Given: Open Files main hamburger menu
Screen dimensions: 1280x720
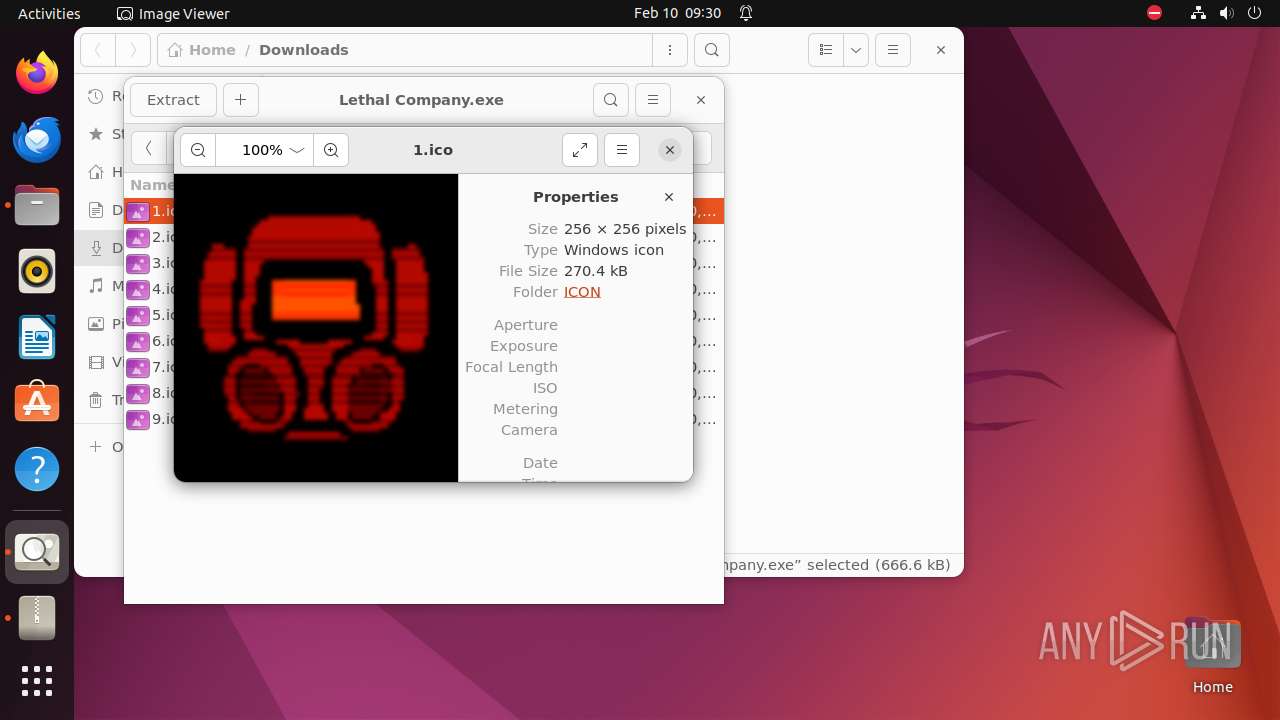Looking at the screenshot, I should pyautogui.click(x=893, y=50).
